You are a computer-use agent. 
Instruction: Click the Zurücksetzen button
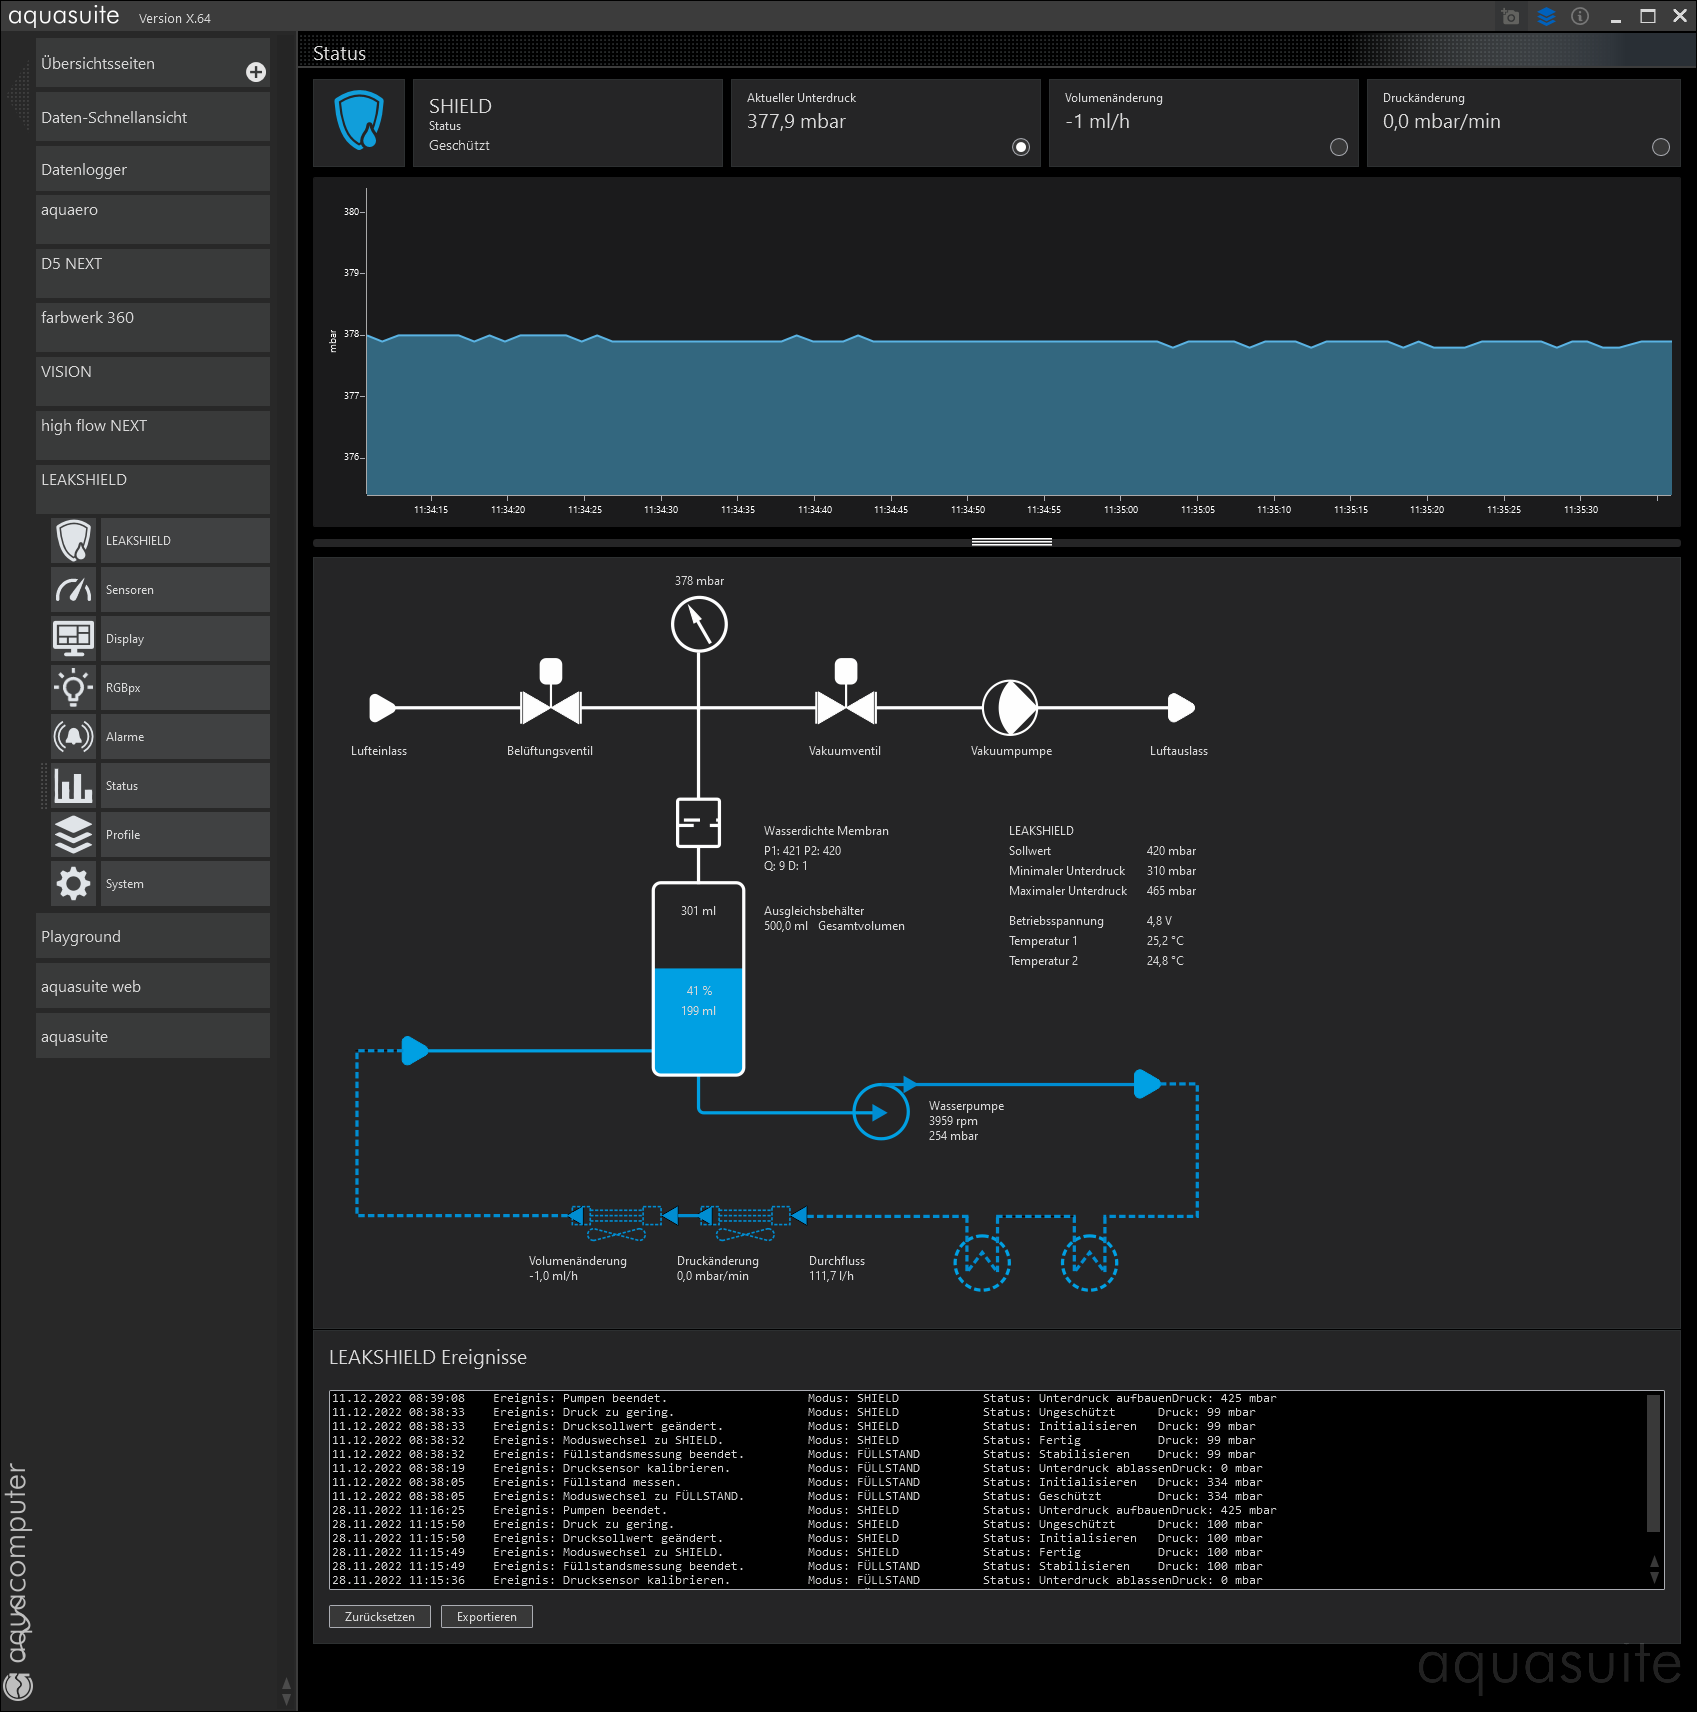379,1617
